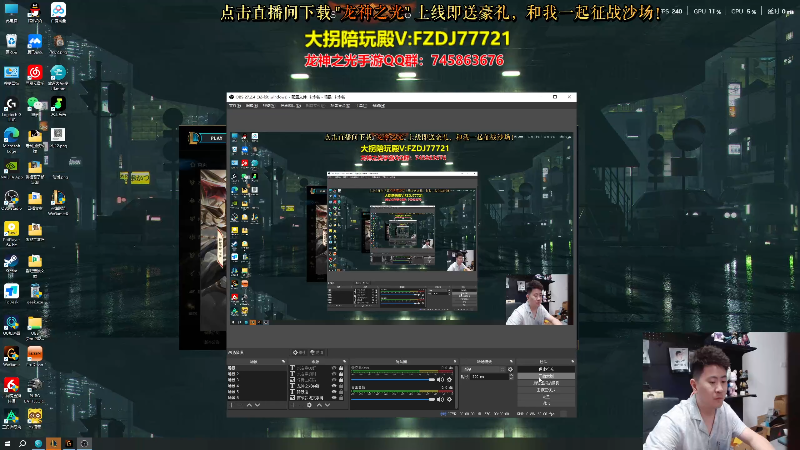Click the Exit button in OBS controls
Screen dimensions: 800x450
pos(546,404)
